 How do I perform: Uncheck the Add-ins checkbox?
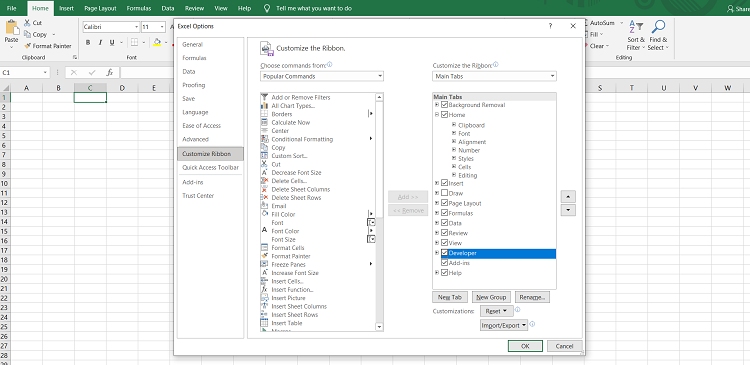click(x=444, y=263)
